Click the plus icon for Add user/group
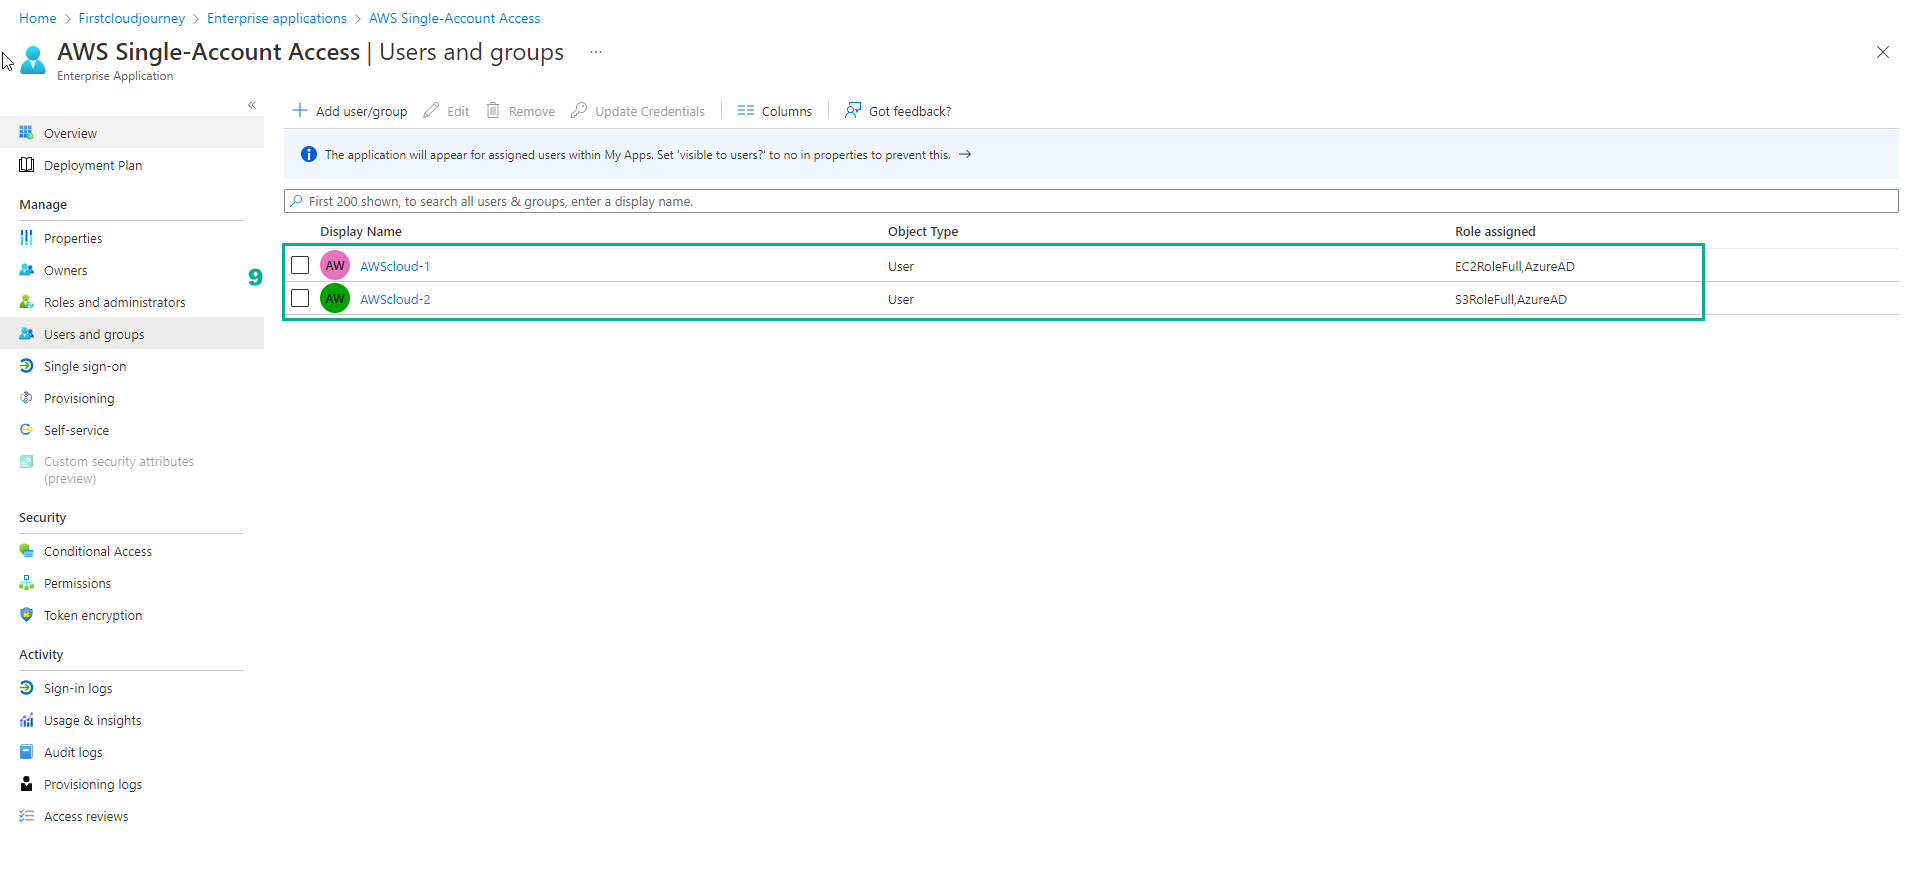Viewport: 1918px width, 871px height. (299, 110)
